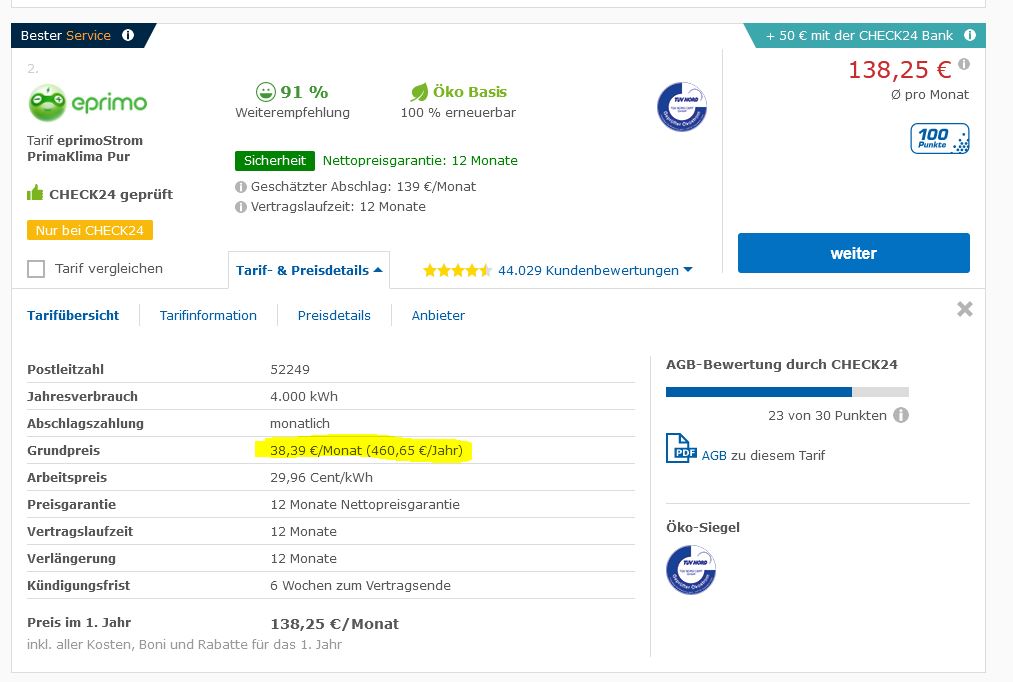The image size is (1013, 682).
Task: Click info icon beside 138,25 € price
Action: (964, 63)
